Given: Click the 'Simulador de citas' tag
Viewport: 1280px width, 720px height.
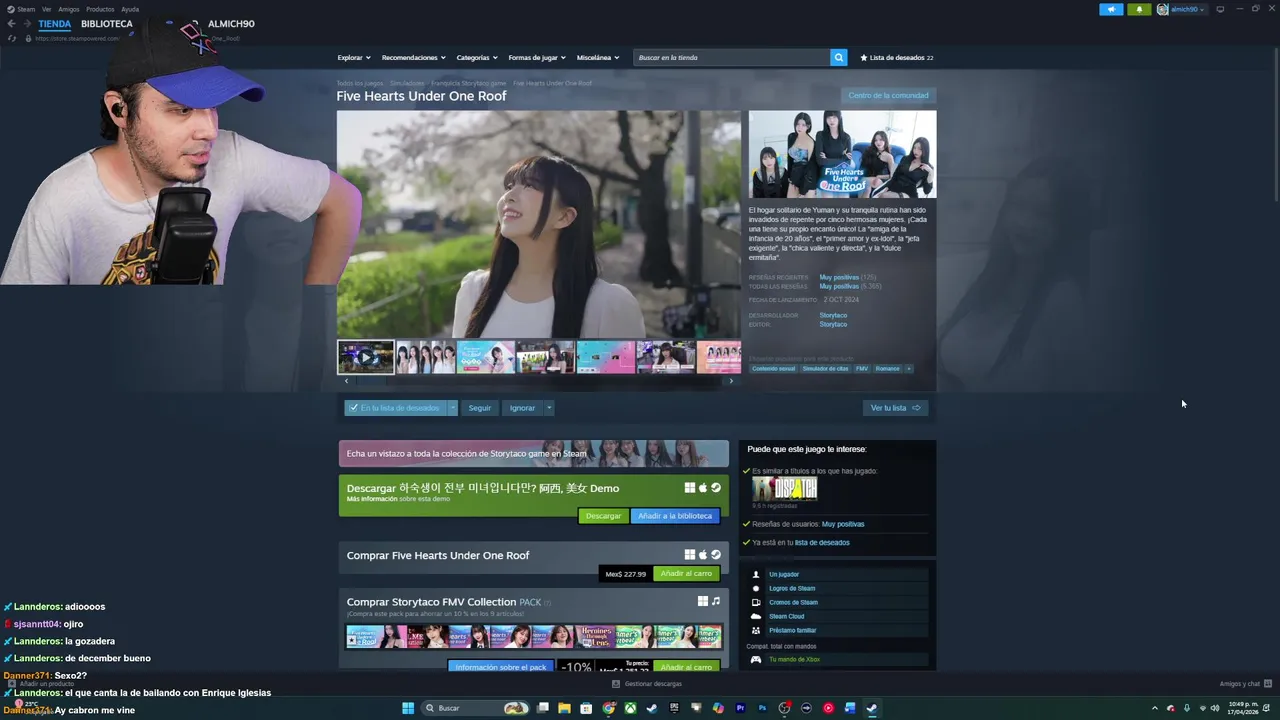Looking at the screenshot, I should [x=825, y=369].
